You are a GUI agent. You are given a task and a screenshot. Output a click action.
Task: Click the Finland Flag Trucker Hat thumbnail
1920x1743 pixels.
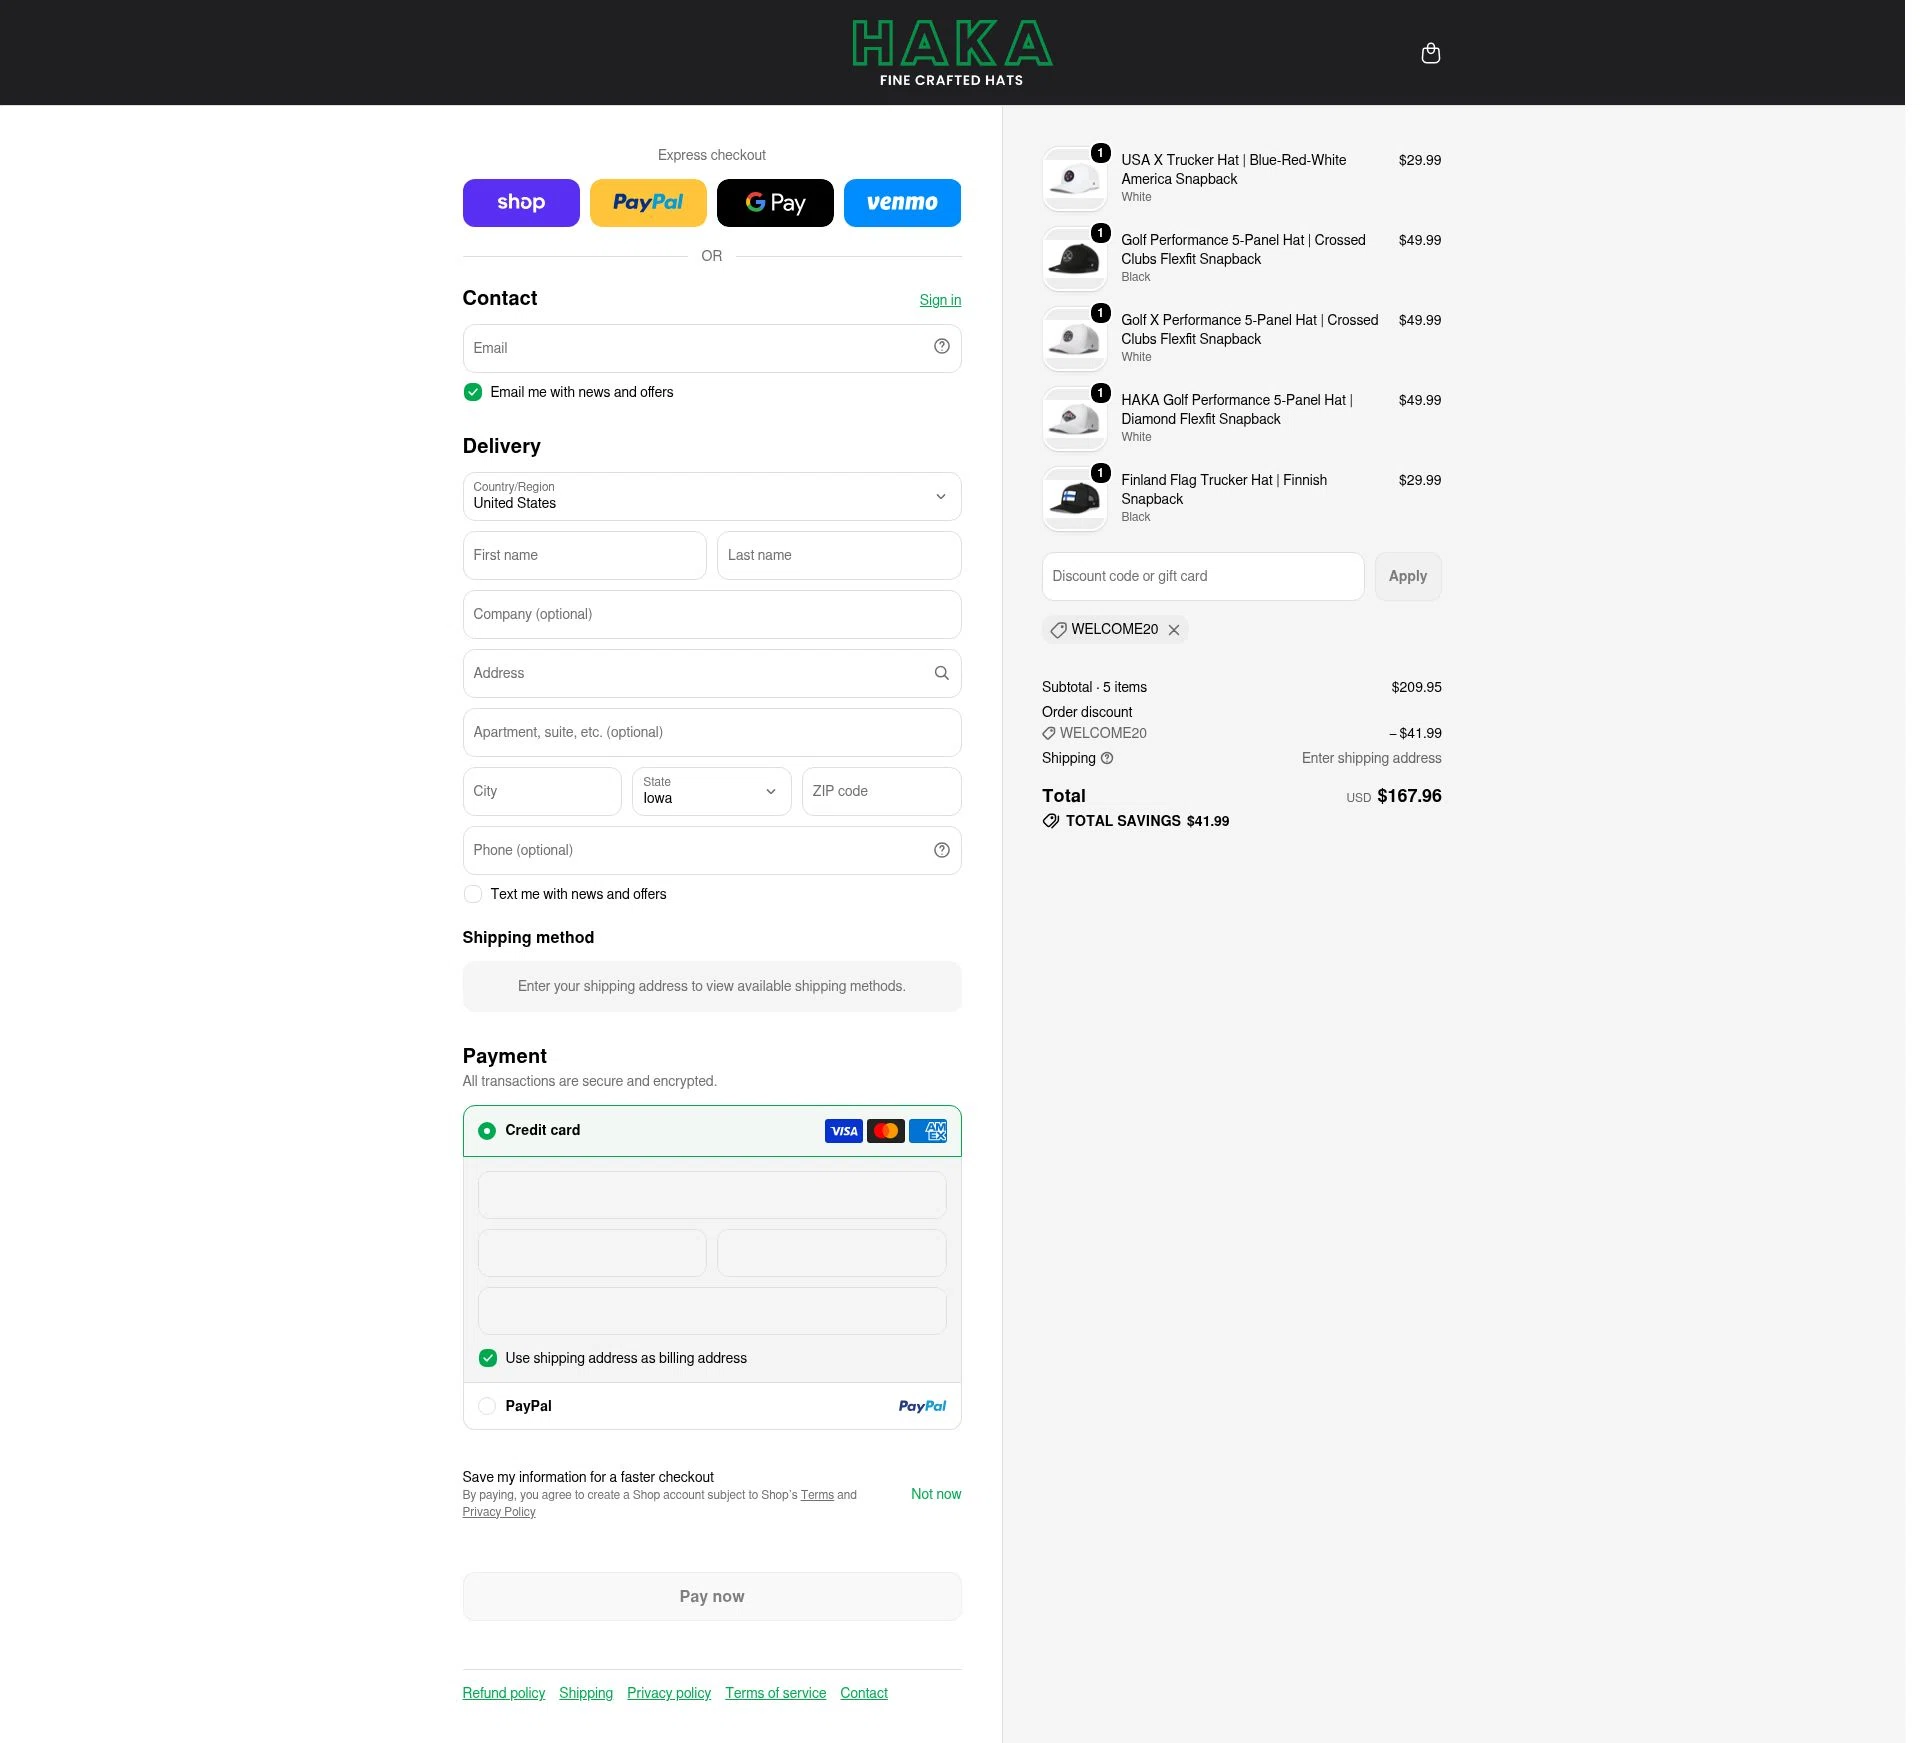[1075, 499]
